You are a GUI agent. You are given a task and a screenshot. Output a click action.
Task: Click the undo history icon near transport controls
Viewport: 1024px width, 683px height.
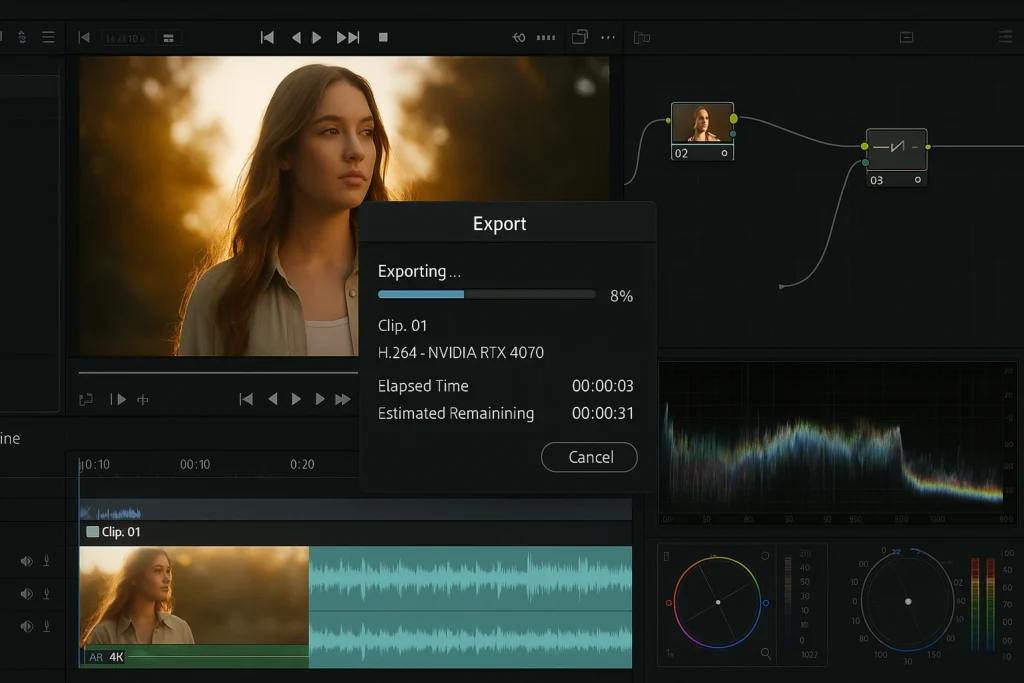click(519, 37)
